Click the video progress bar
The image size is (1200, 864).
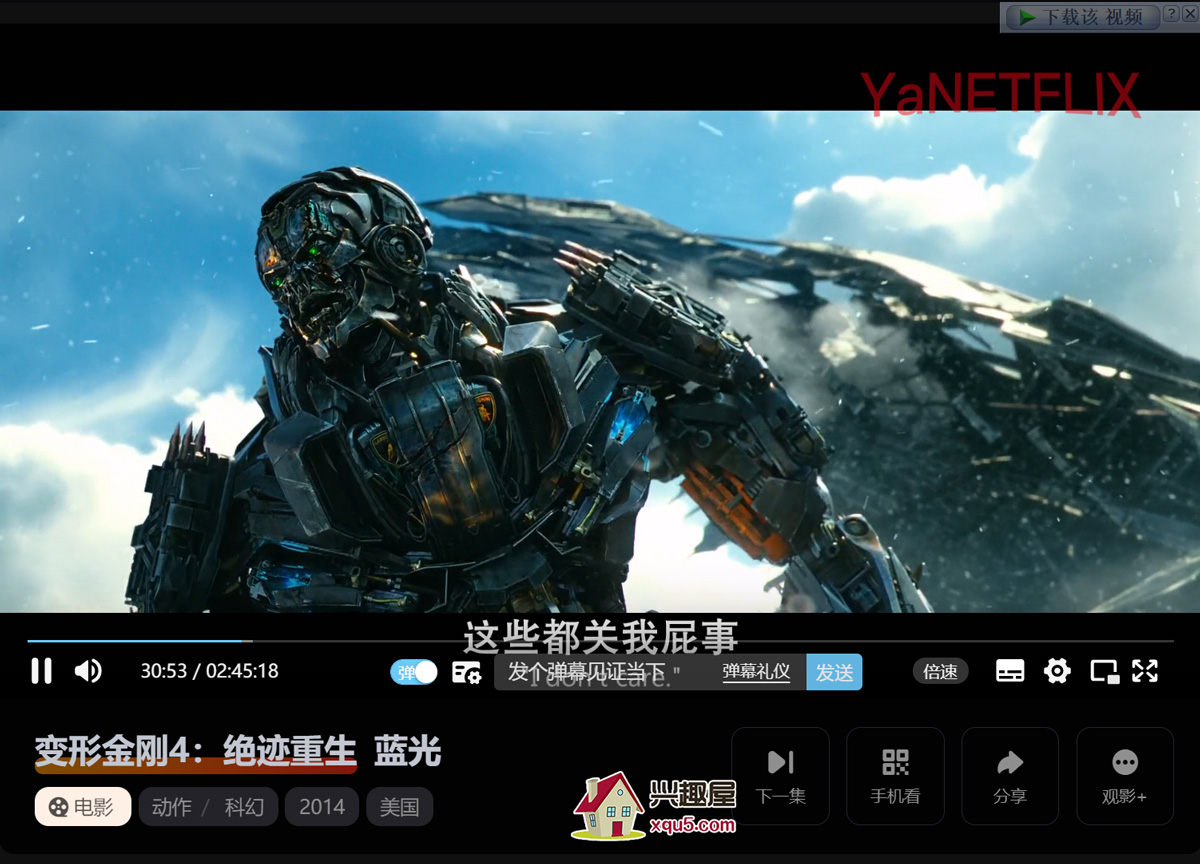coord(600,640)
